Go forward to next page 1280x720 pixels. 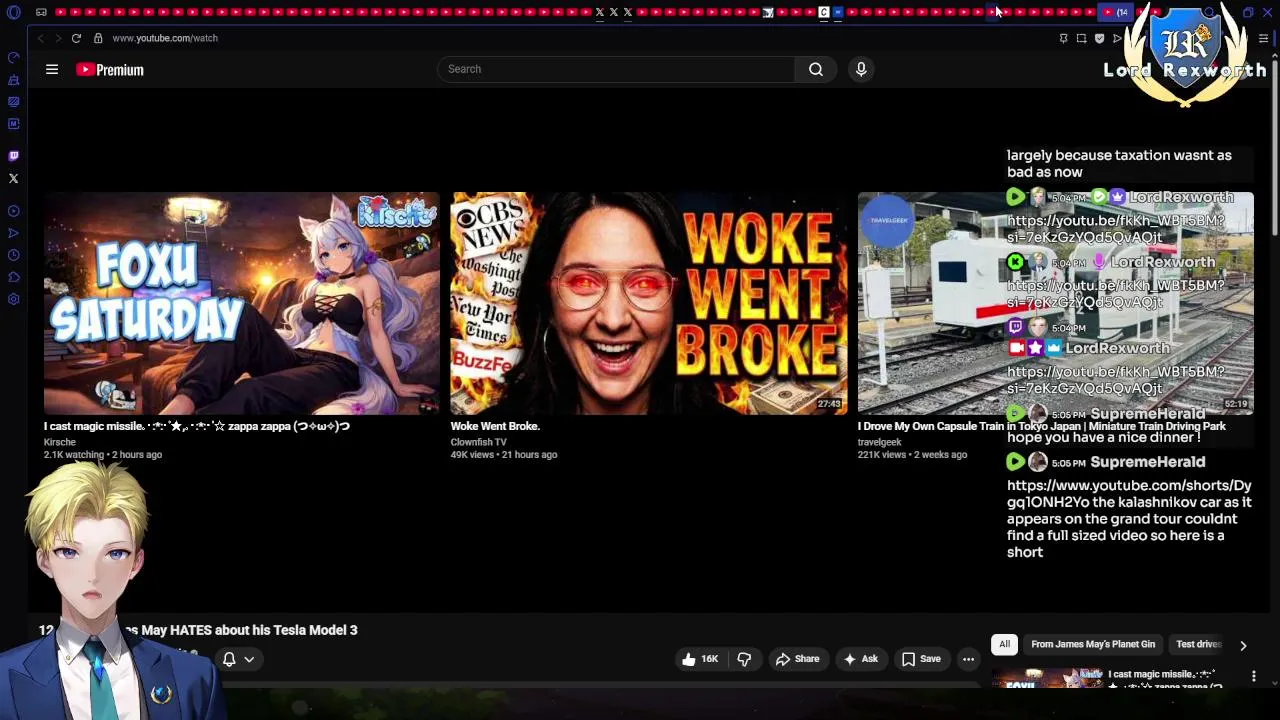click(x=57, y=38)
